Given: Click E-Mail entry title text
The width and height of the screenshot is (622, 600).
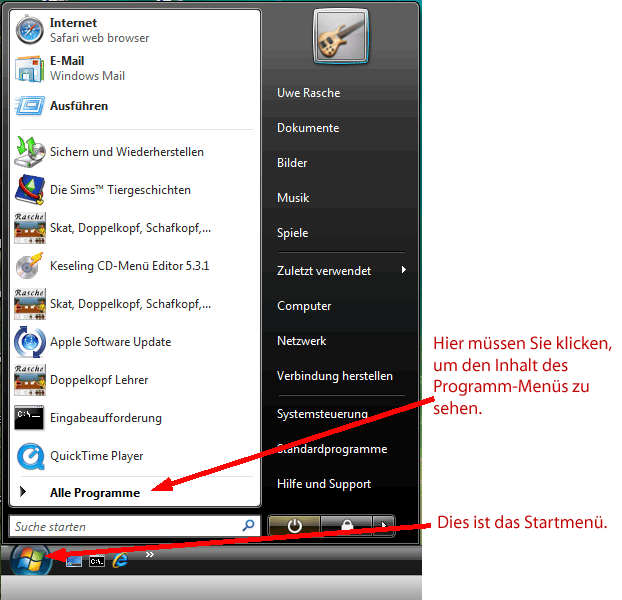Looking at the screenshot, I should (67, 61).
